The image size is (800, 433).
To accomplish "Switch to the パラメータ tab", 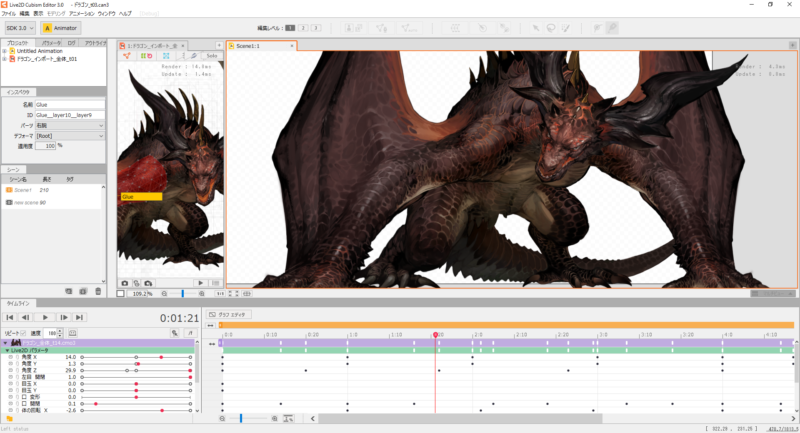I will [x=51, y=43].
